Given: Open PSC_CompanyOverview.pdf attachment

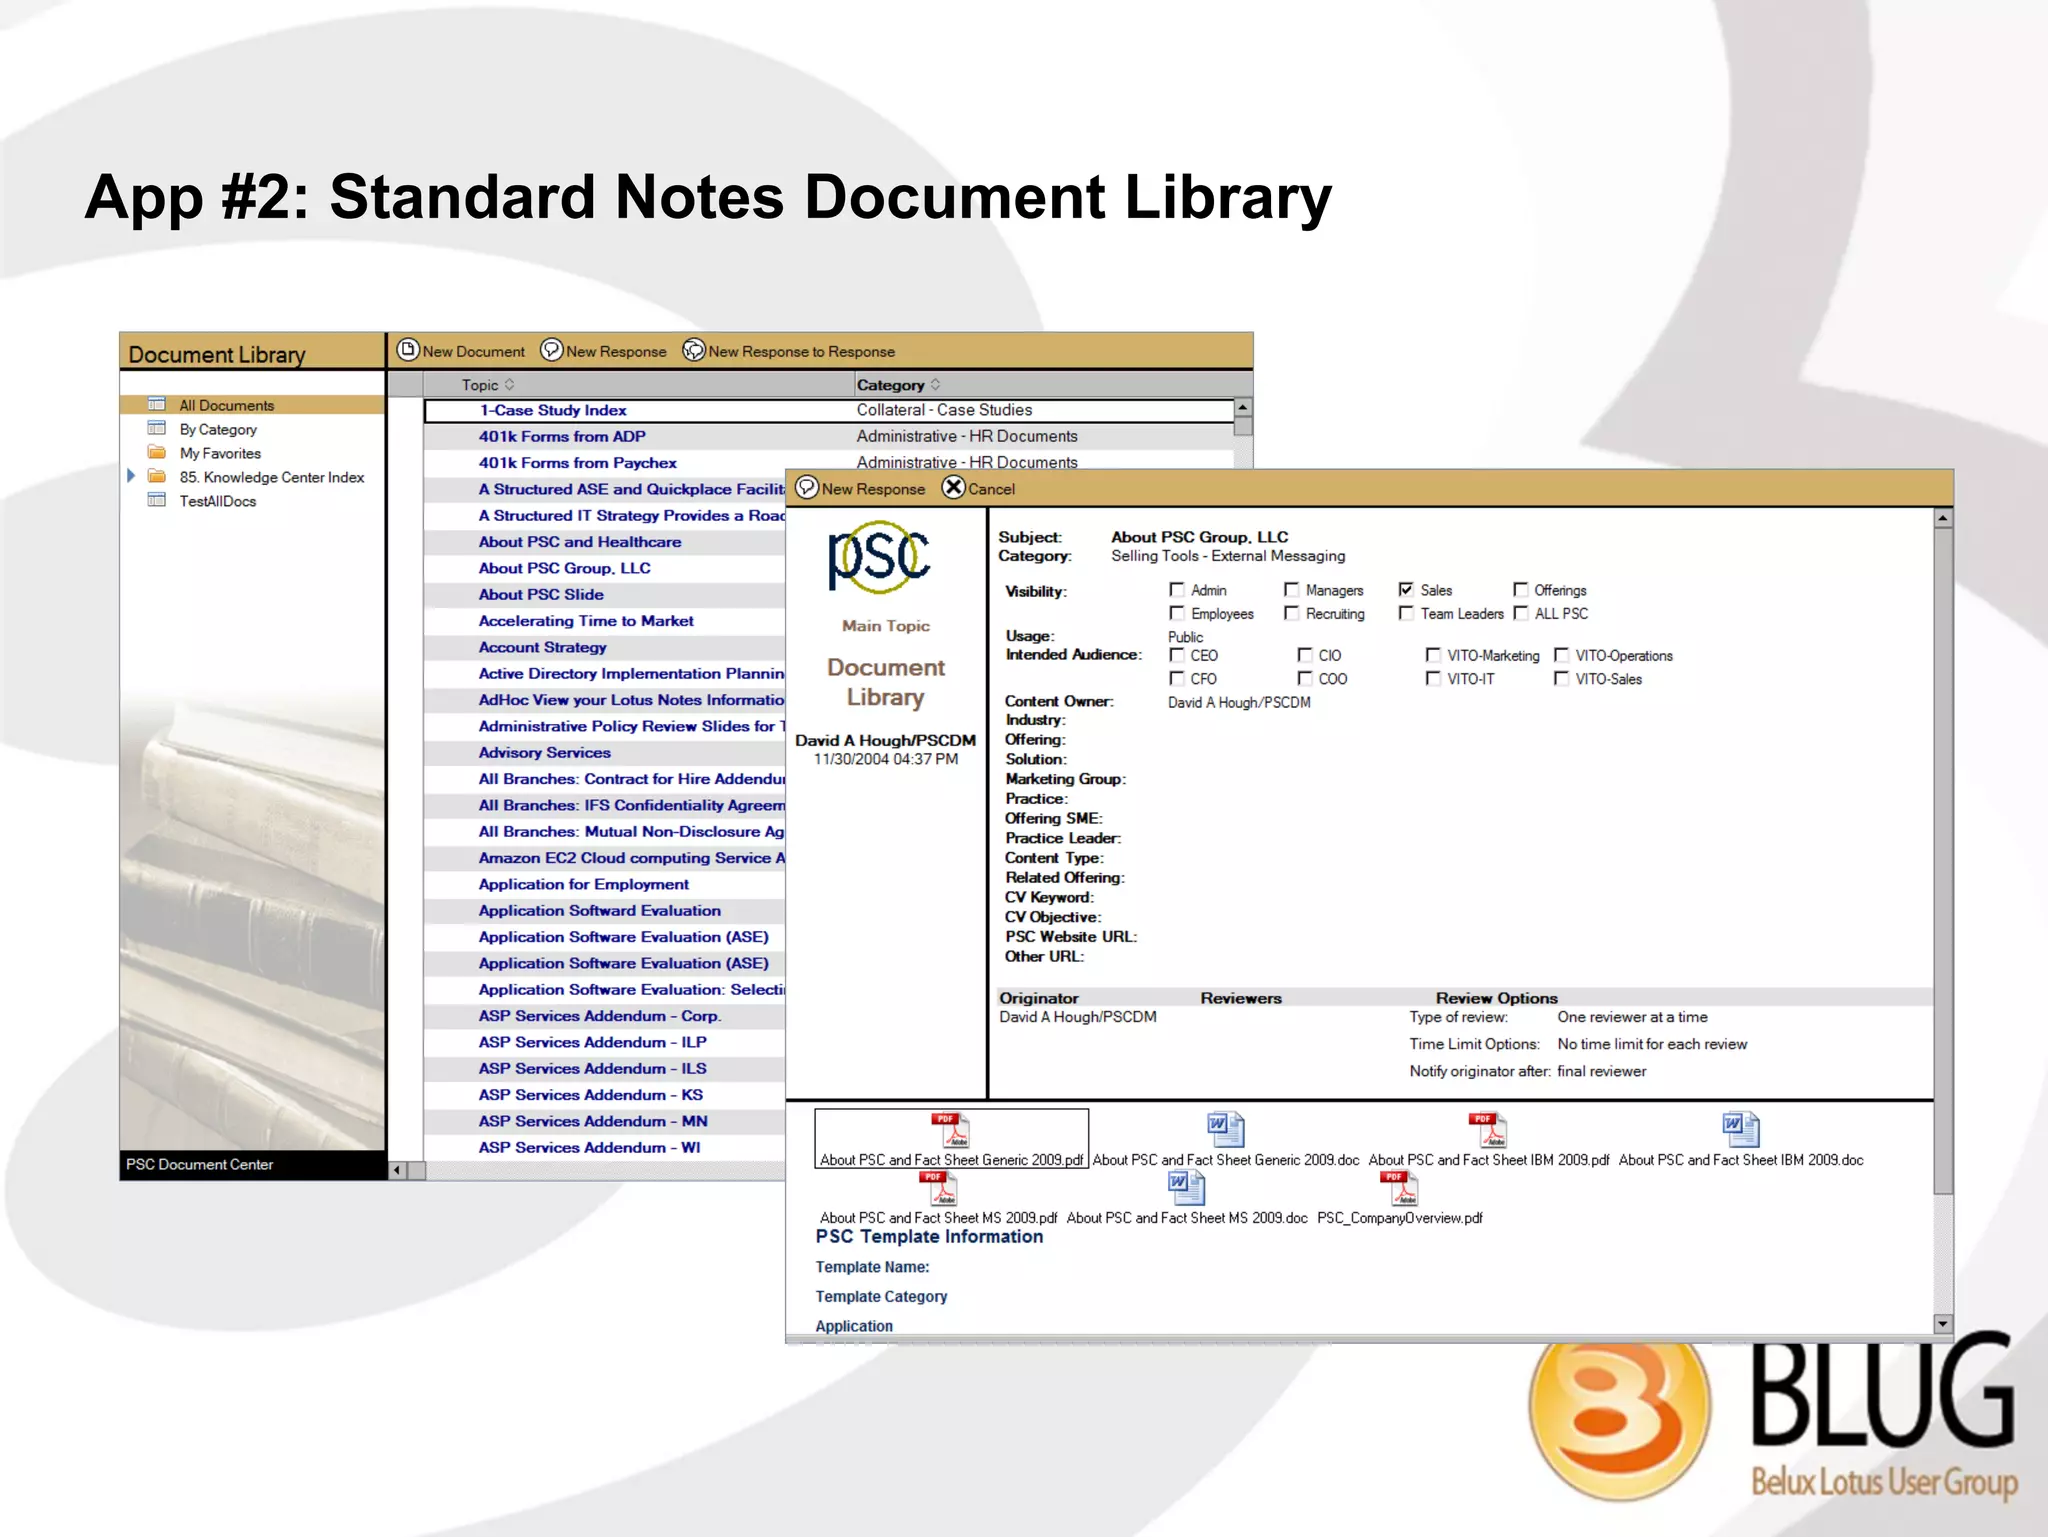Looking at the screenshot, I should pos(1399,1197).
